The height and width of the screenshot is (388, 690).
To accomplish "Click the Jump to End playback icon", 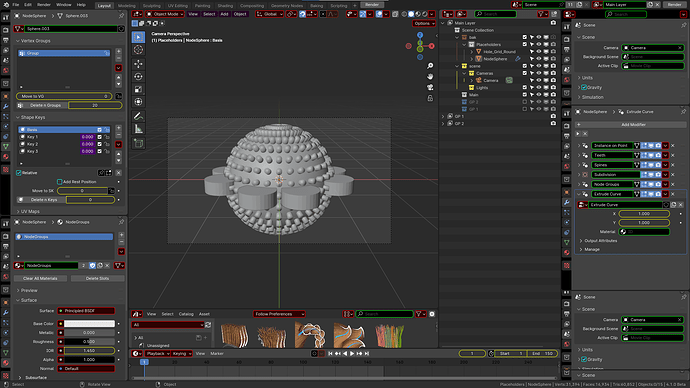I will coord(367,353).
